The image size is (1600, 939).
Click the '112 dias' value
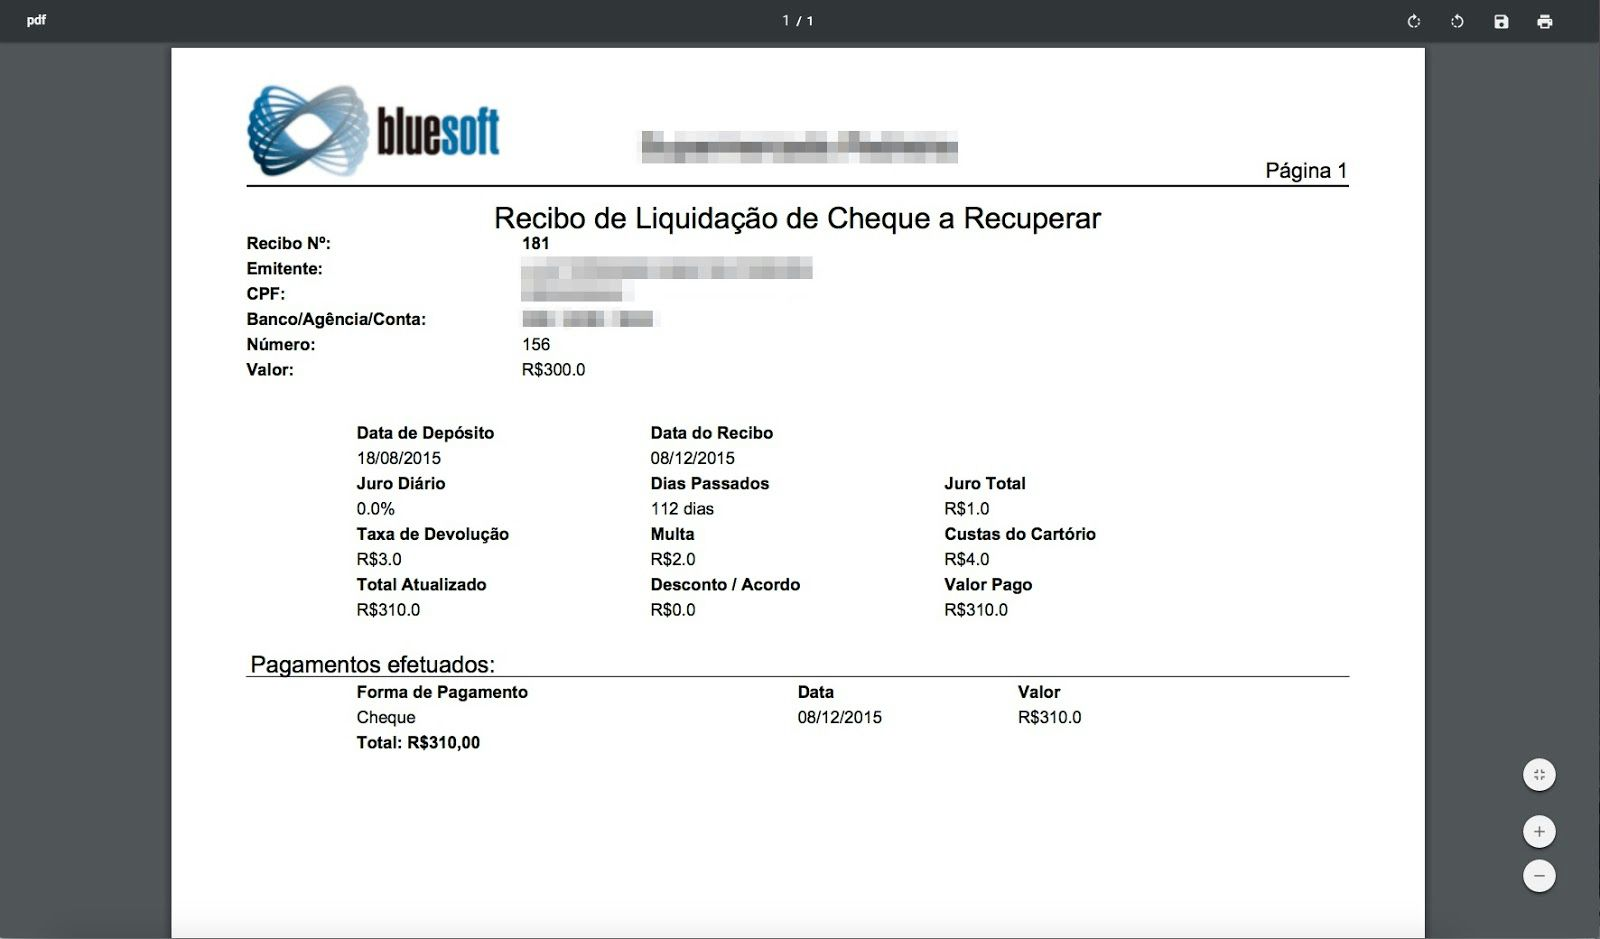tap(682, 509)
